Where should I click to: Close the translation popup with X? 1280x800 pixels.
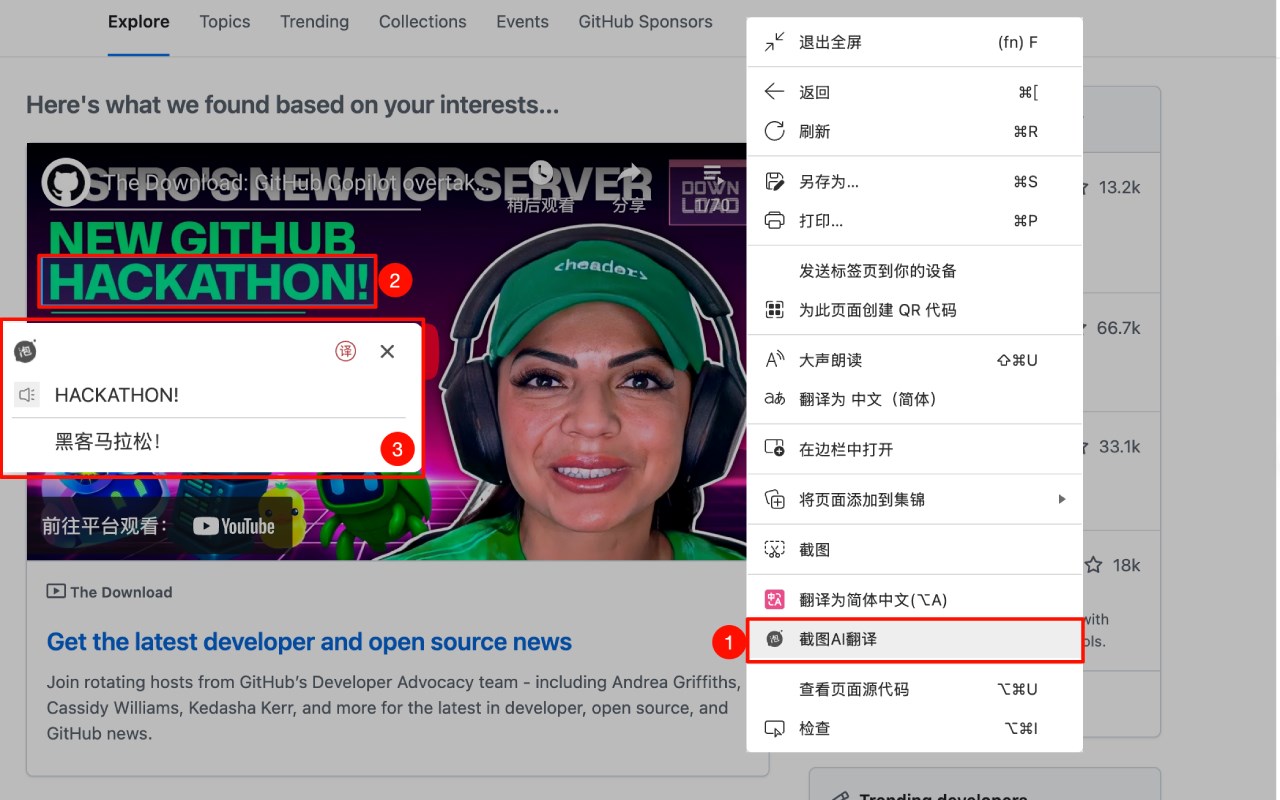tap(387, 351)
